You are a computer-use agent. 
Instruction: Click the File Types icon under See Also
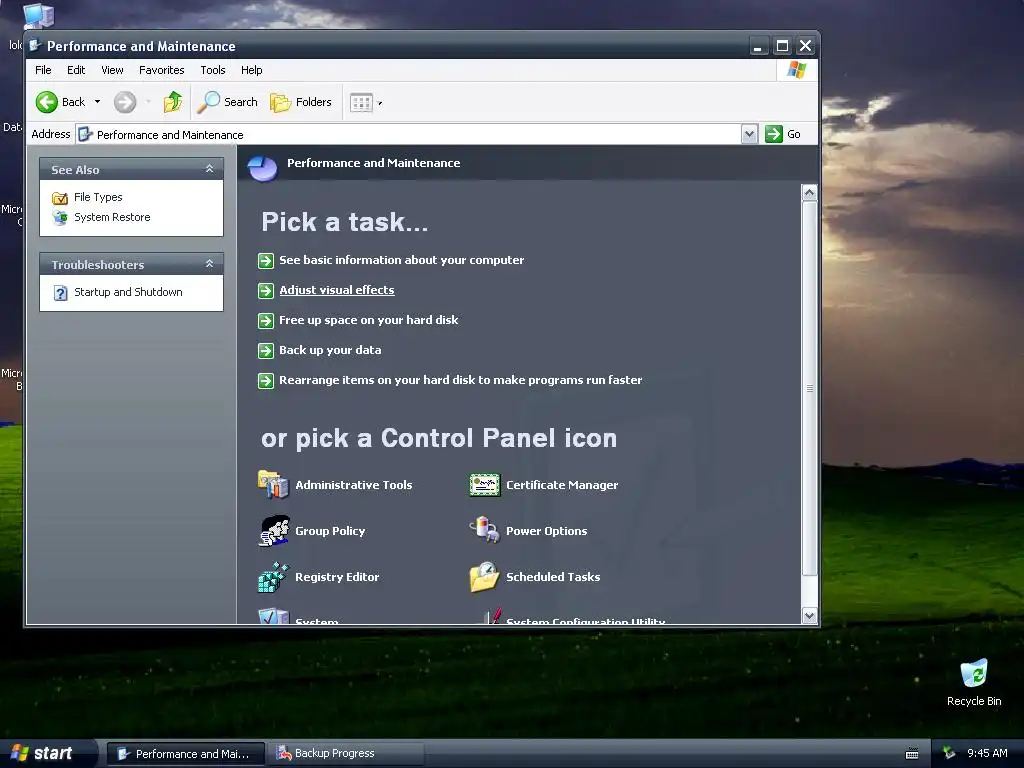pos(60,197)
